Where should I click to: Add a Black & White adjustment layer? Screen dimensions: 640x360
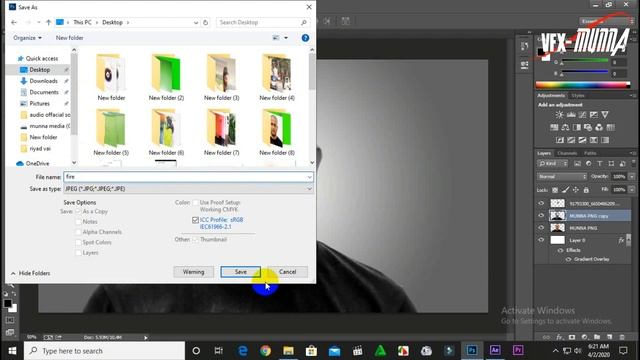click(x=577, y=127)
